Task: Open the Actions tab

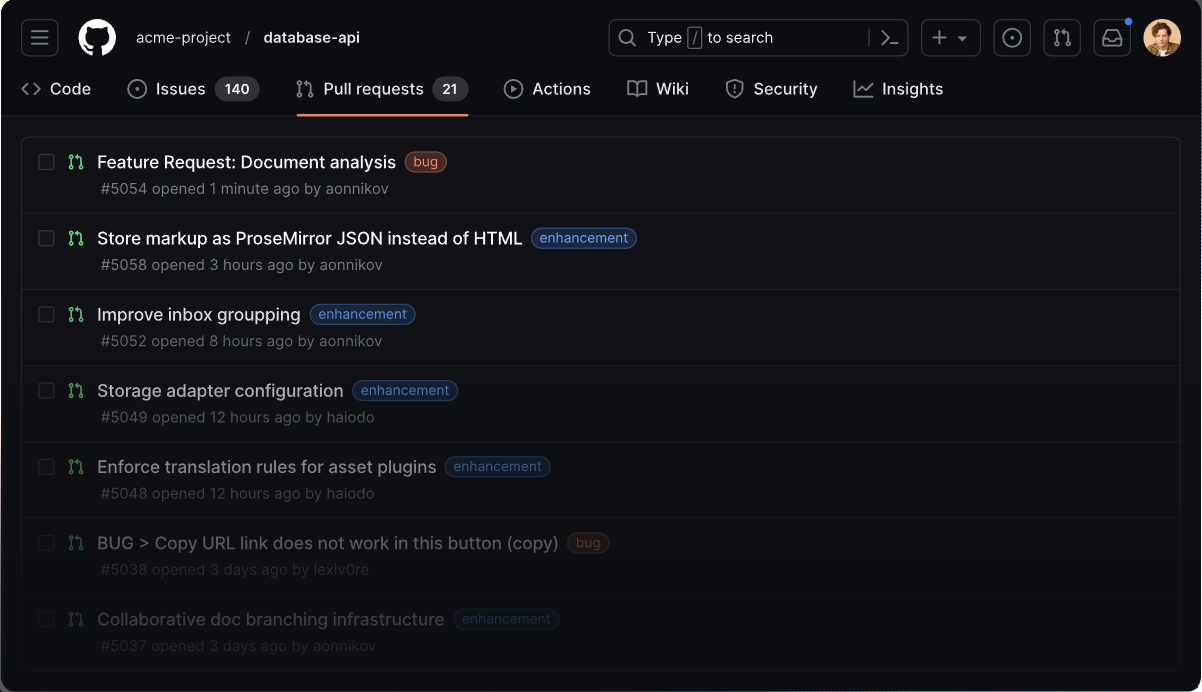Action: (547, 89)
